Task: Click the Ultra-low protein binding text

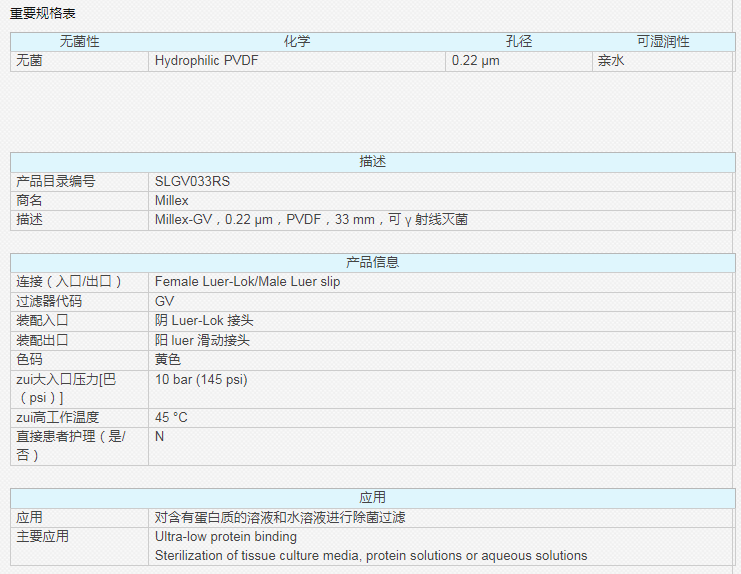Action: click(226, 537)
